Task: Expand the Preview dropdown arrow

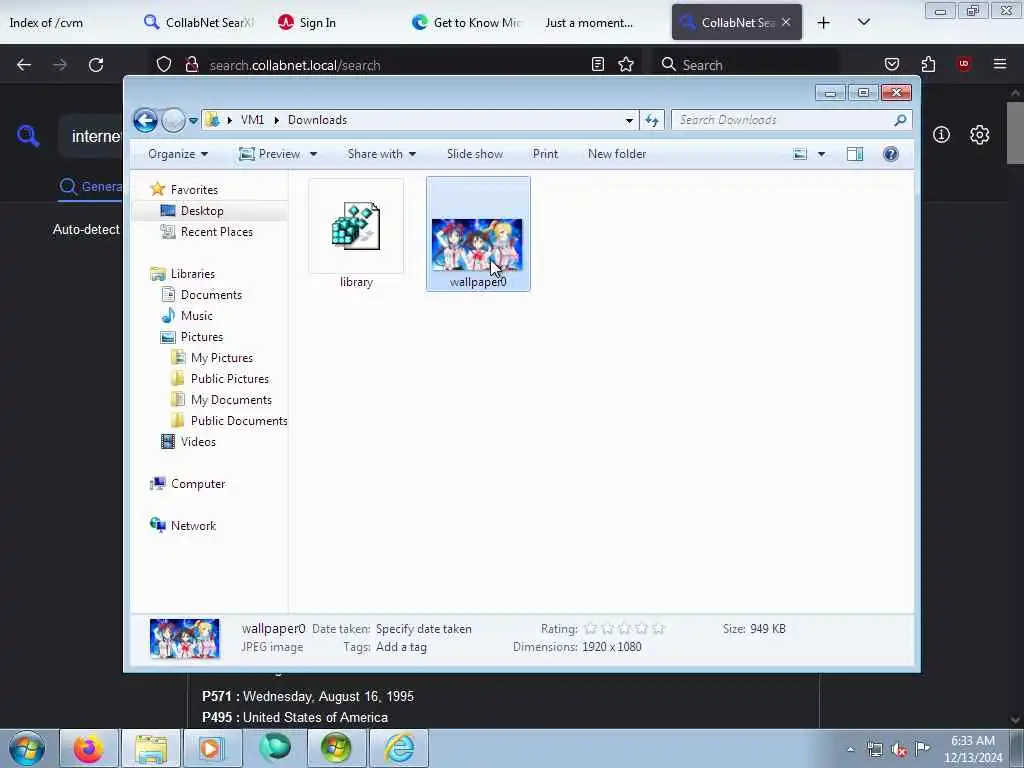Action: [x=313, y=154]
